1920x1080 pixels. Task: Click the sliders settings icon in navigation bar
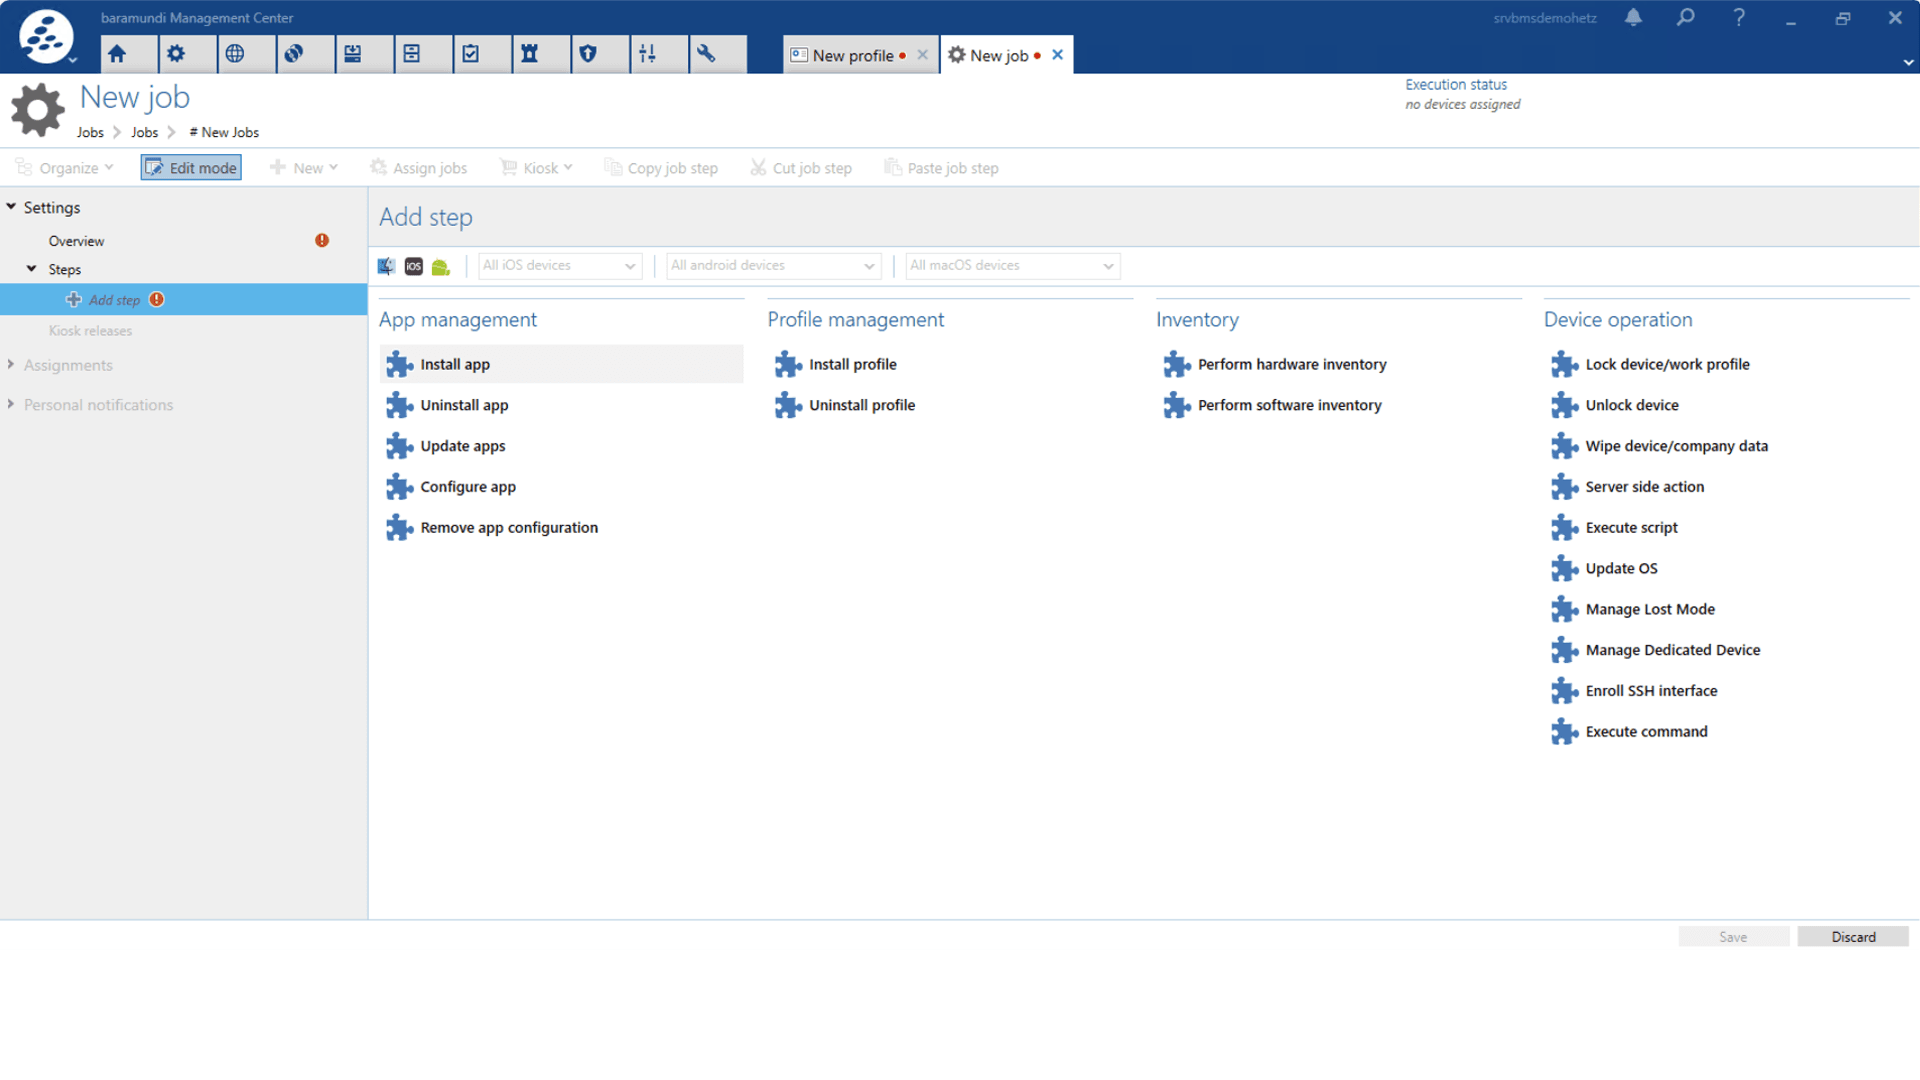coord(647,54)
